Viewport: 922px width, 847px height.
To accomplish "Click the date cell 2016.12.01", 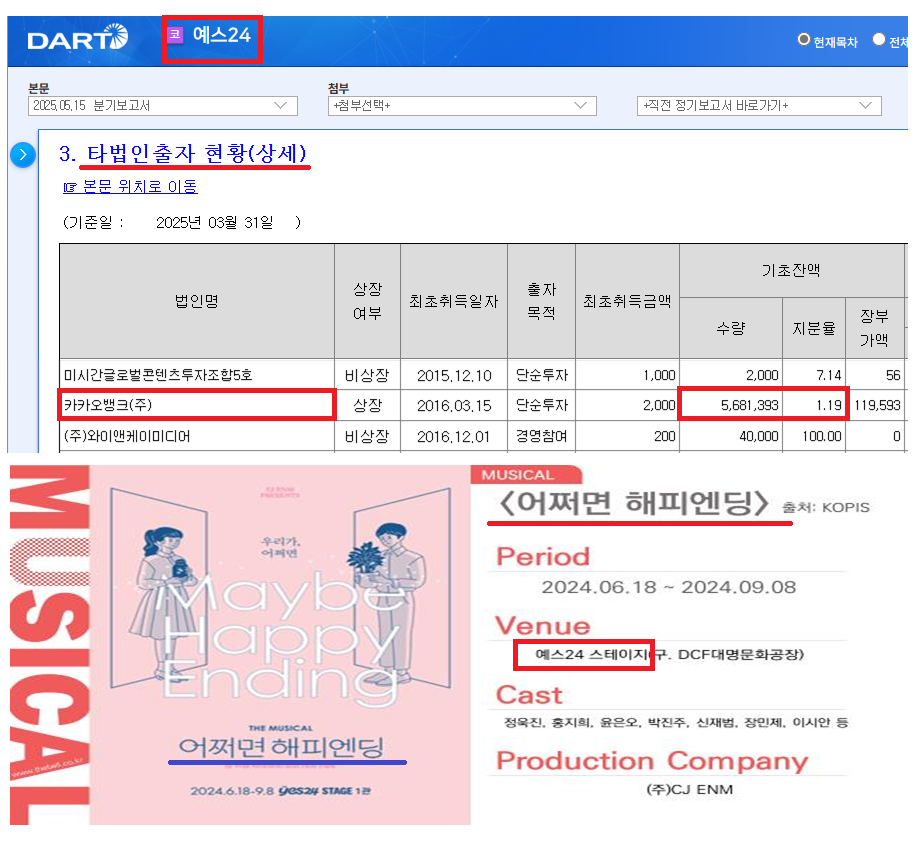I will (x=454, y=436).
